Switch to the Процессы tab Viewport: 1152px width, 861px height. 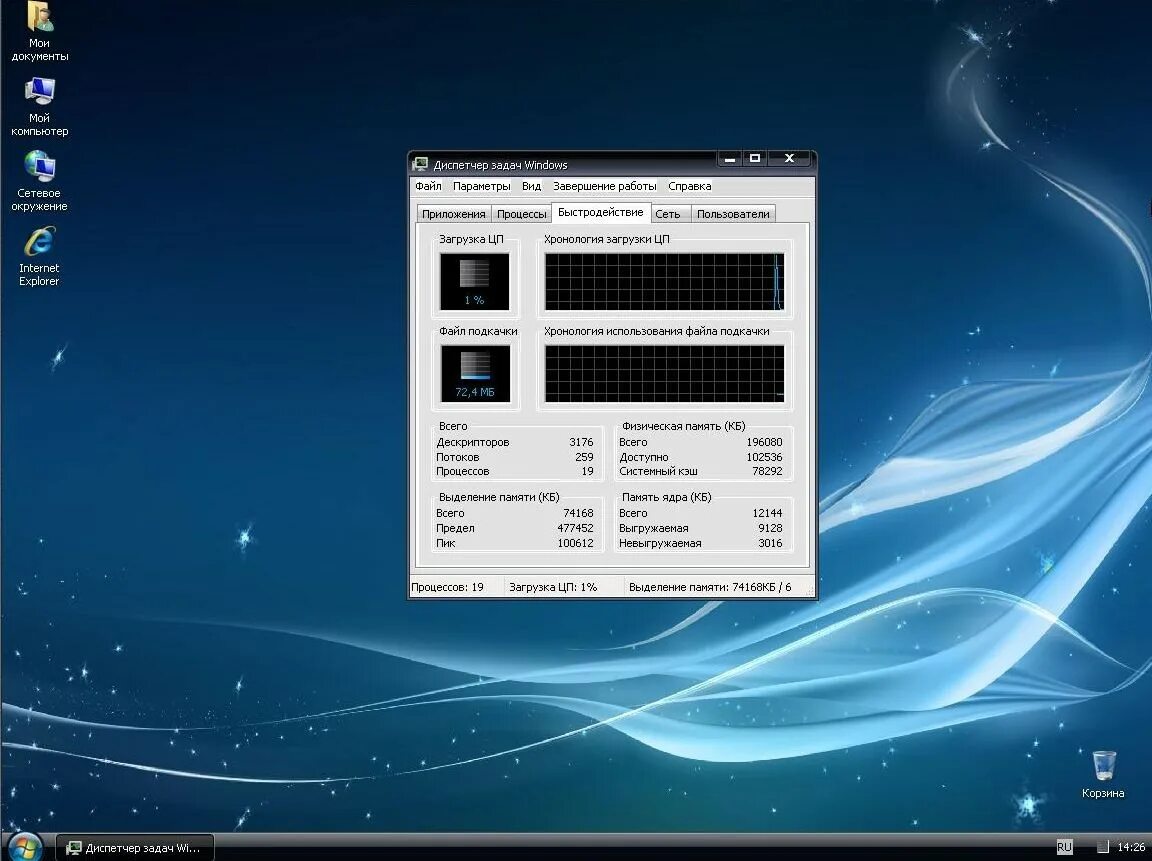pos(522,214)
